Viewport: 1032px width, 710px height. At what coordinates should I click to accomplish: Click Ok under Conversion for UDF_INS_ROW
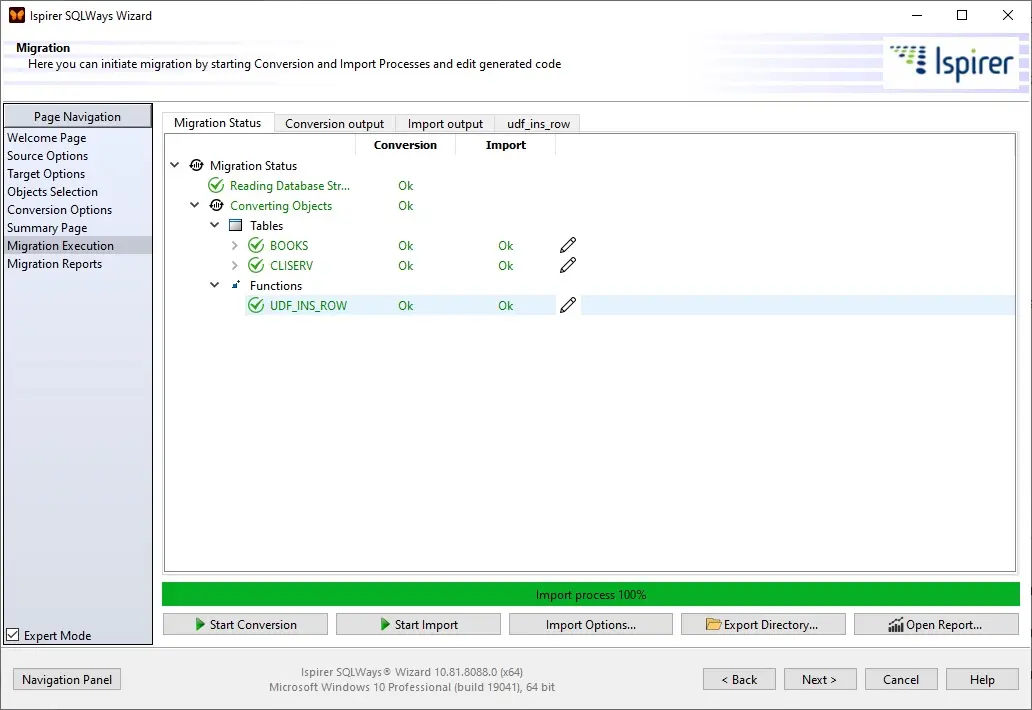405,305
